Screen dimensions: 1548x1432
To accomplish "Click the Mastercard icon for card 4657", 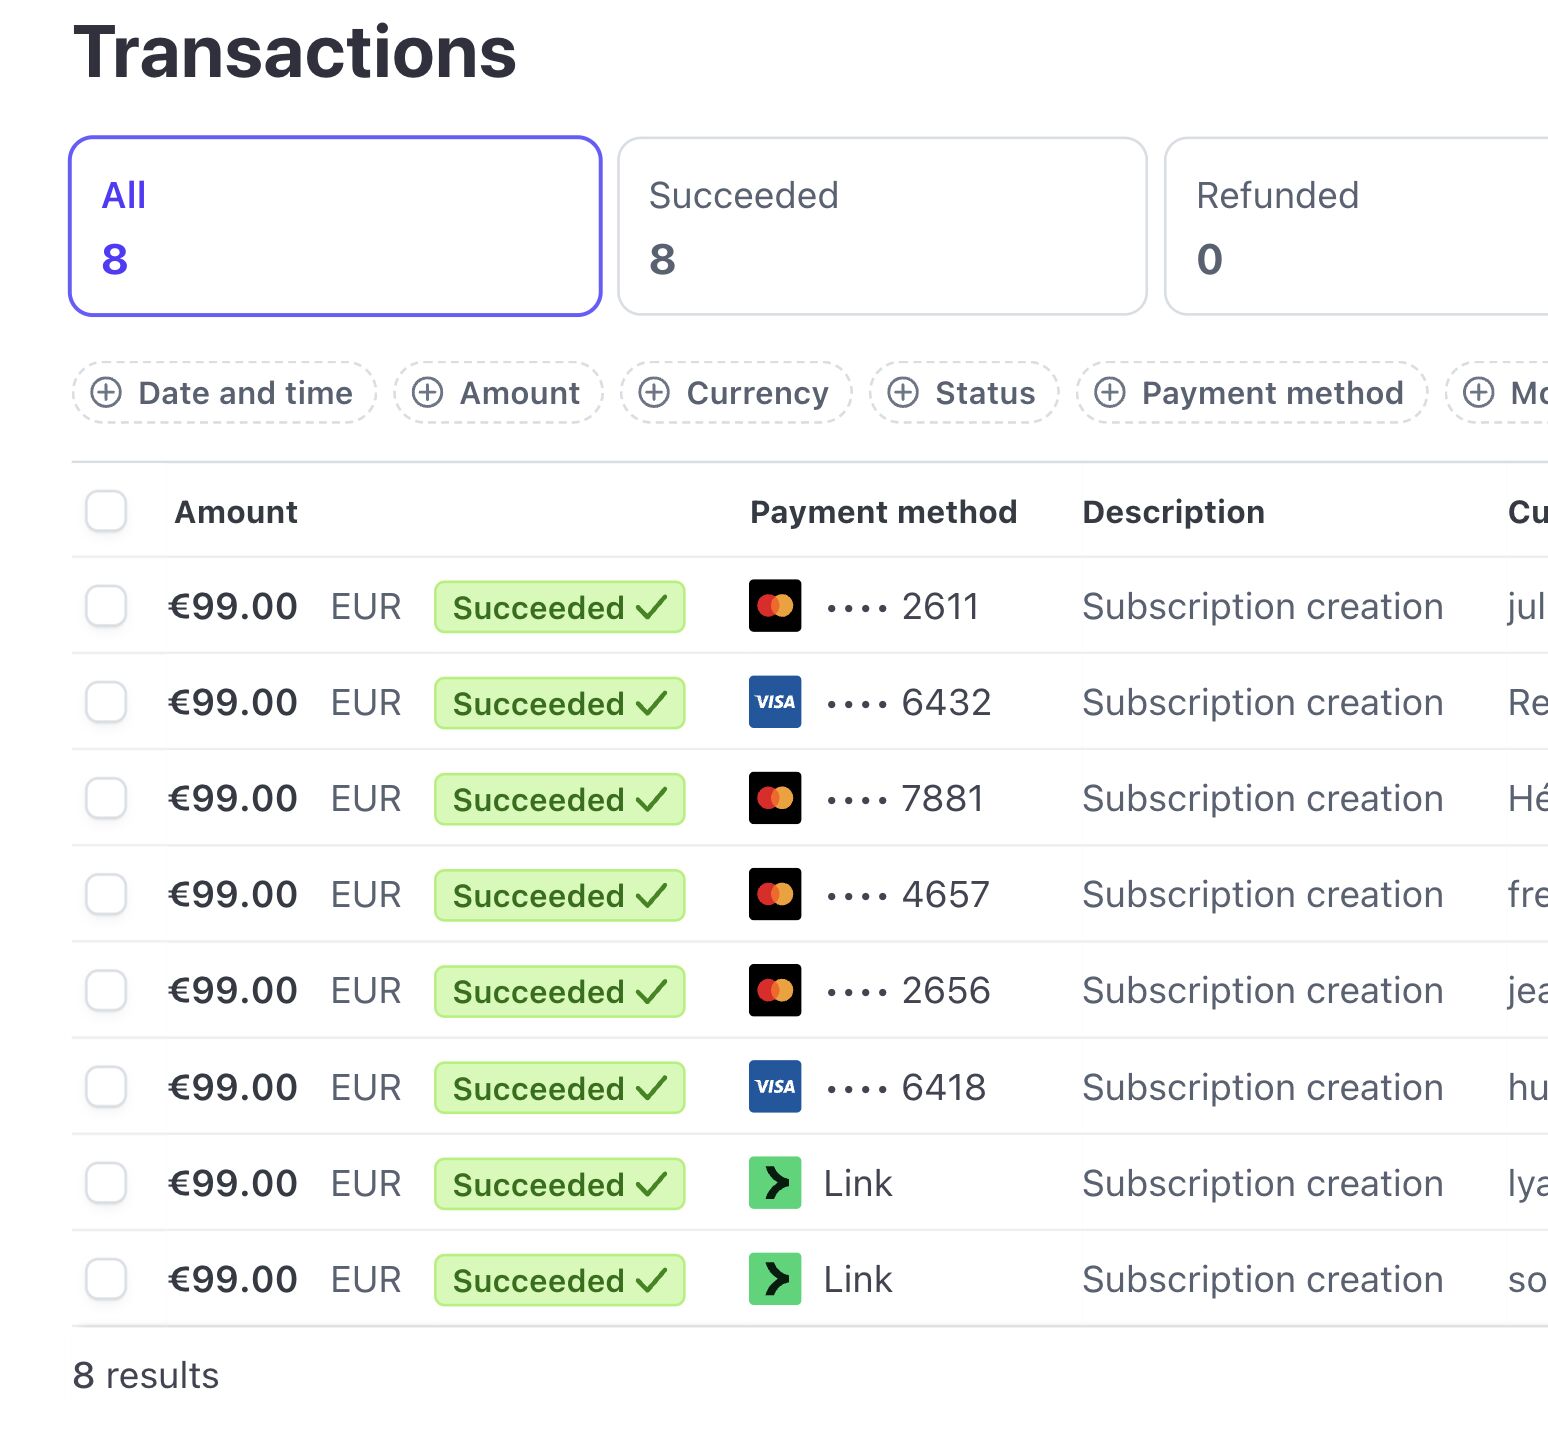I will (774, 894).
